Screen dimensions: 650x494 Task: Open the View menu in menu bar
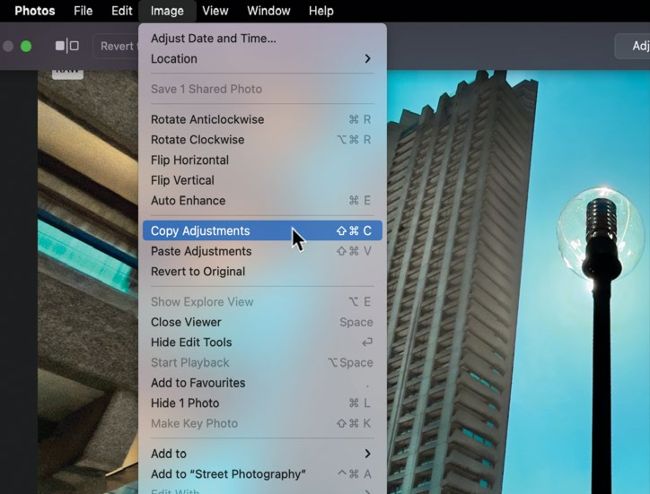coord(215,11)
